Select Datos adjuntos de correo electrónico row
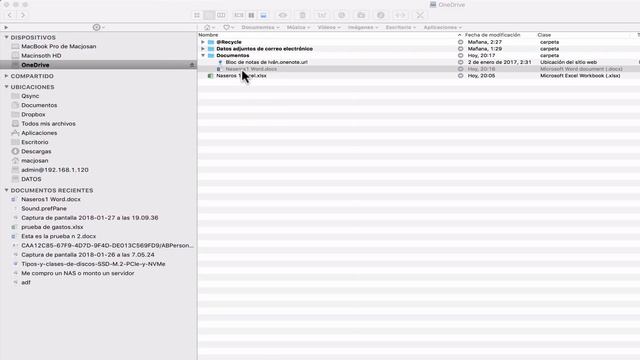The height and width of the screenshot is (360, 640). (x=419, y=49)
